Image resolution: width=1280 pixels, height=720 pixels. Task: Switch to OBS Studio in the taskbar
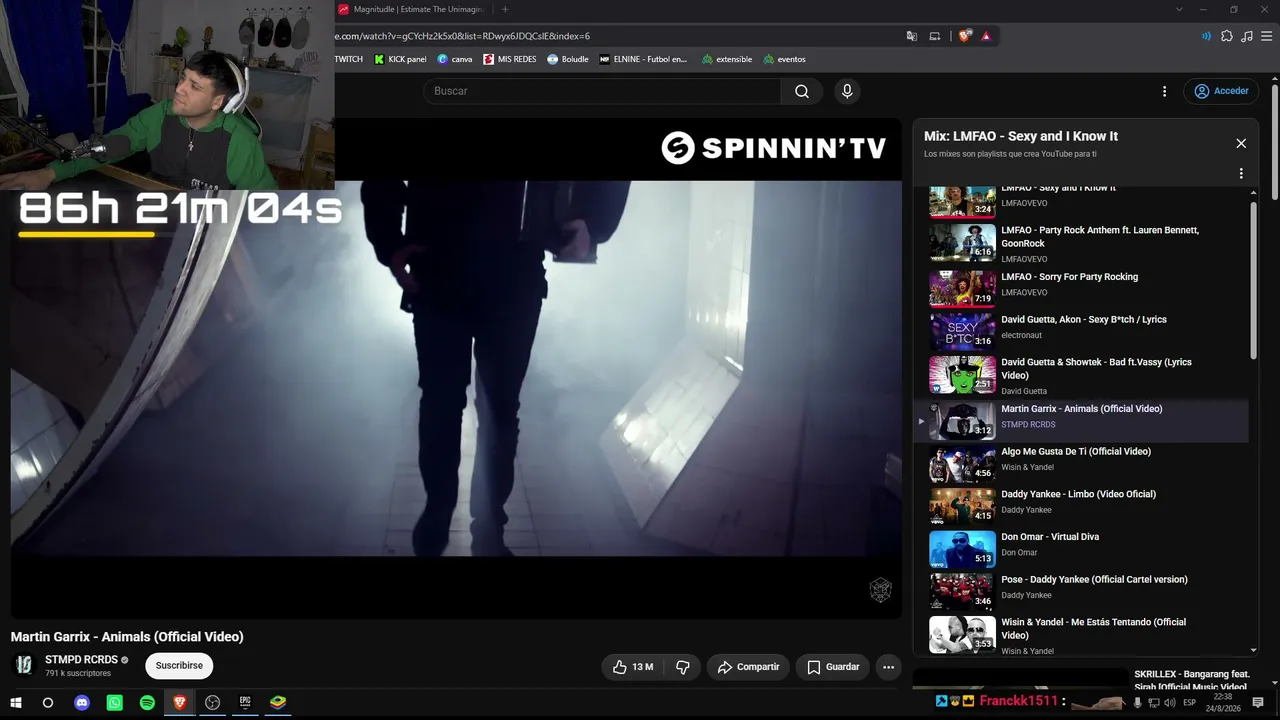tap(212, 703)
